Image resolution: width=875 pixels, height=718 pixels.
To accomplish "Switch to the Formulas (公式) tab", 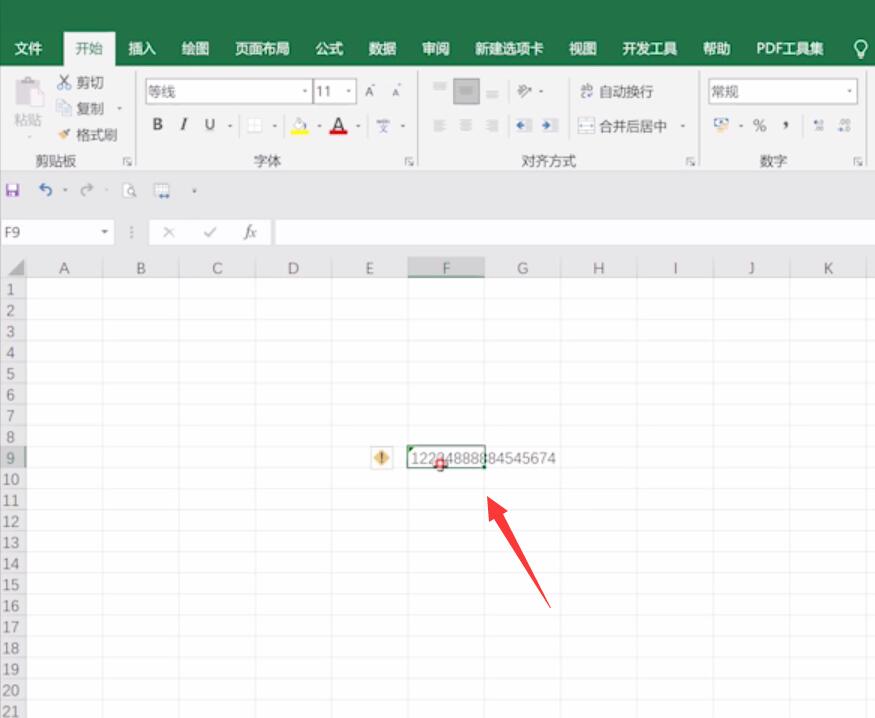I will point(329,49).
